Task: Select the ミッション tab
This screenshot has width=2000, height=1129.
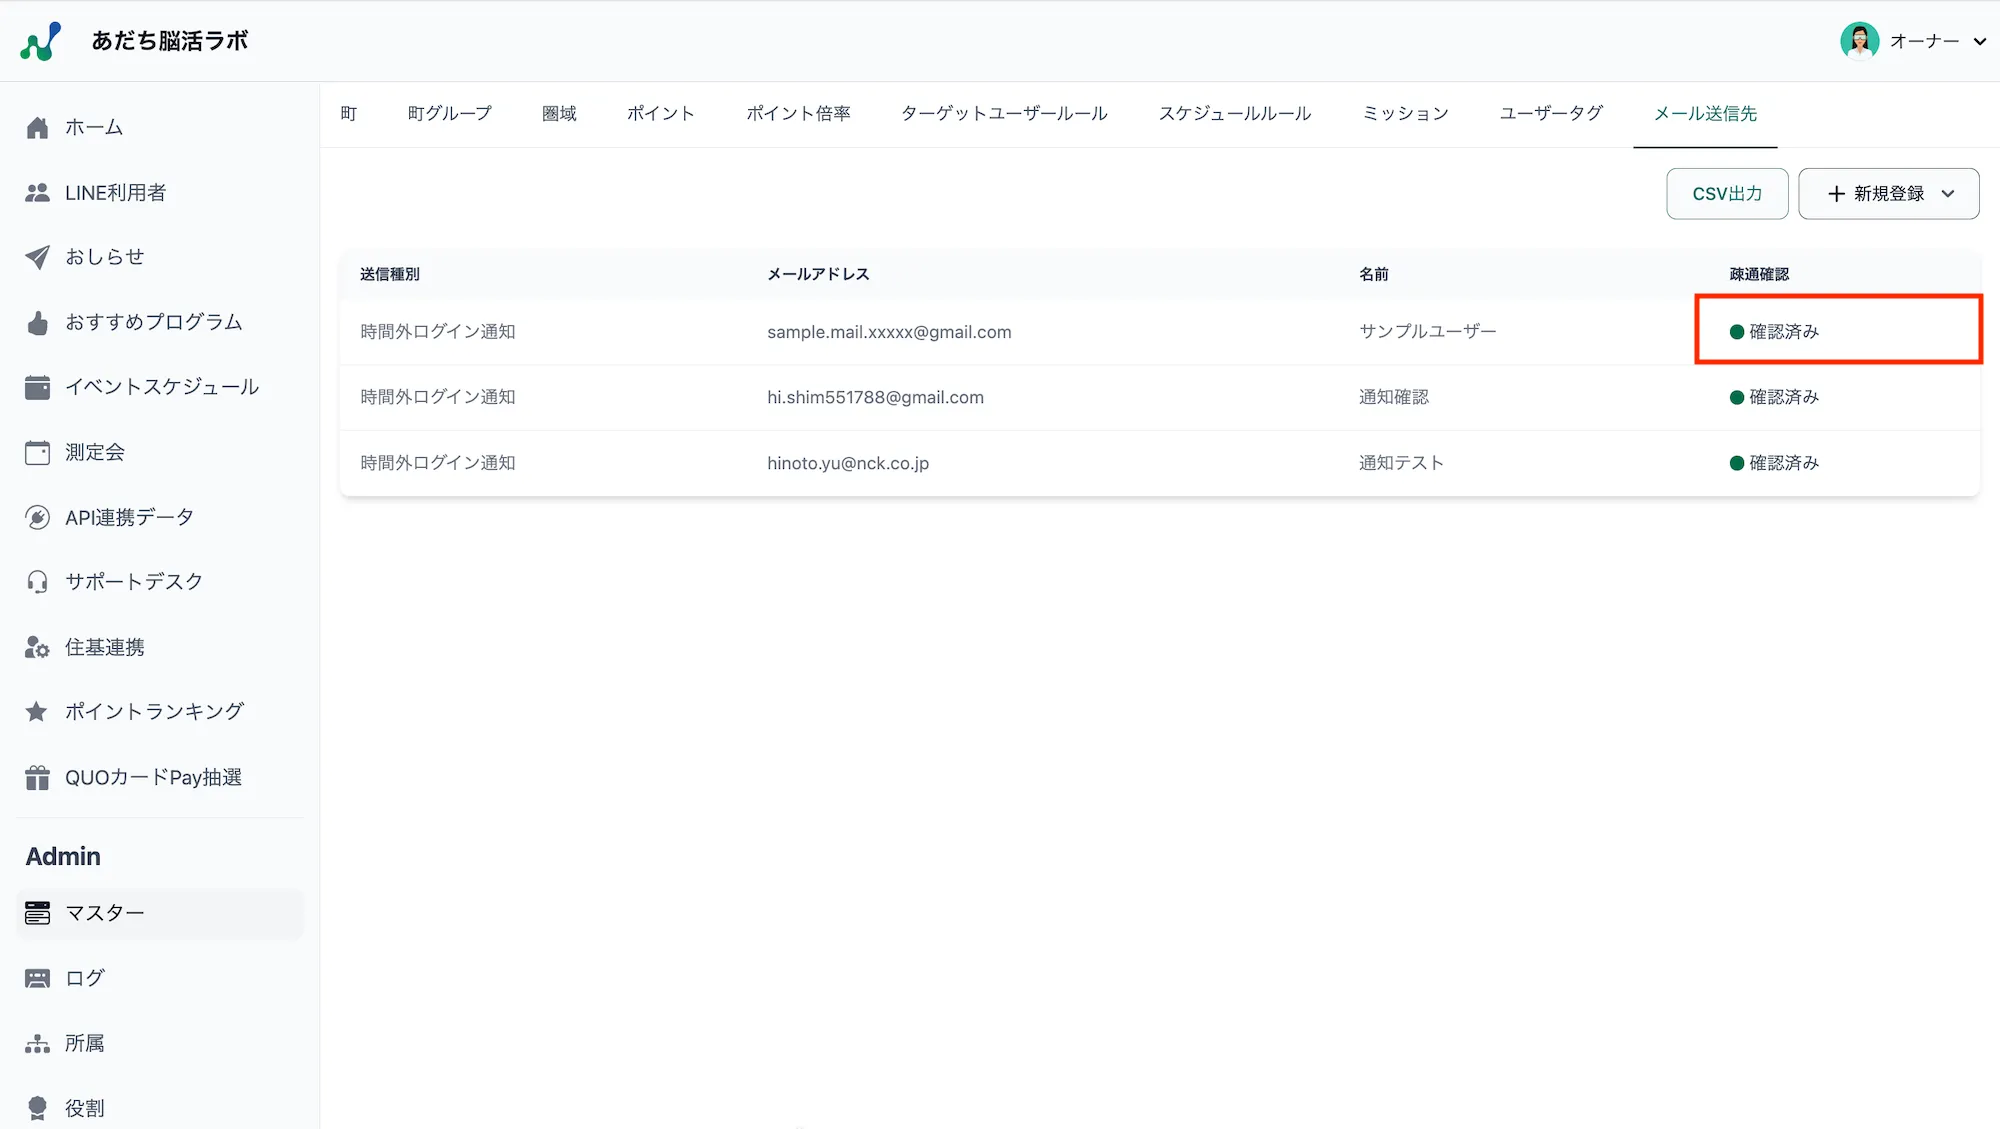Action: (x=1404, y=113)
